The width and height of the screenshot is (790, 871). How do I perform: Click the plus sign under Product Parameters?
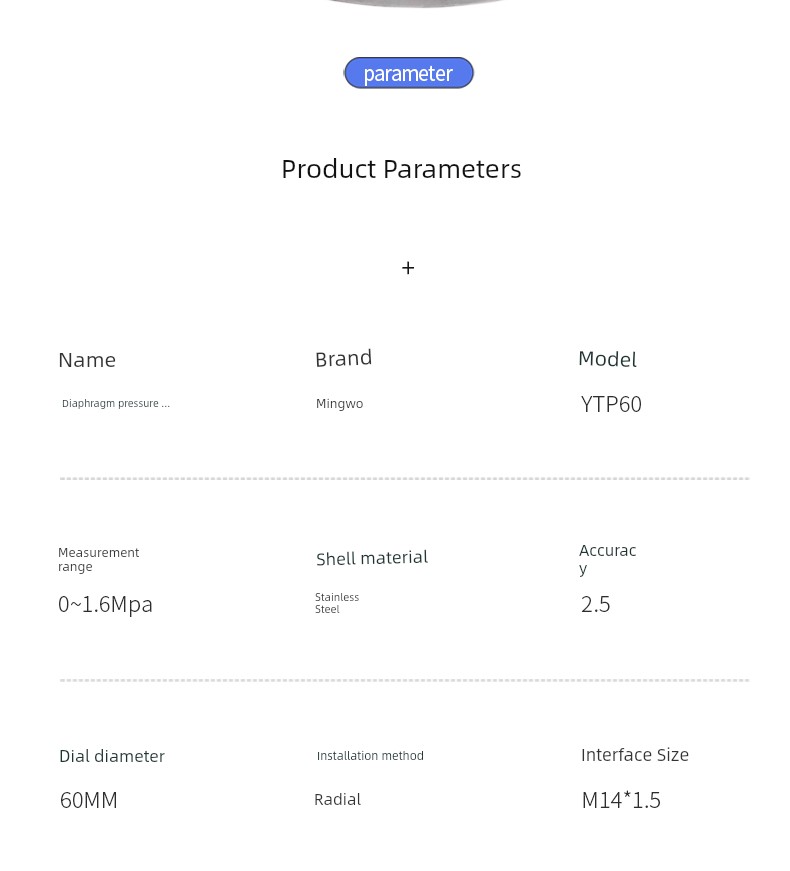408,268
